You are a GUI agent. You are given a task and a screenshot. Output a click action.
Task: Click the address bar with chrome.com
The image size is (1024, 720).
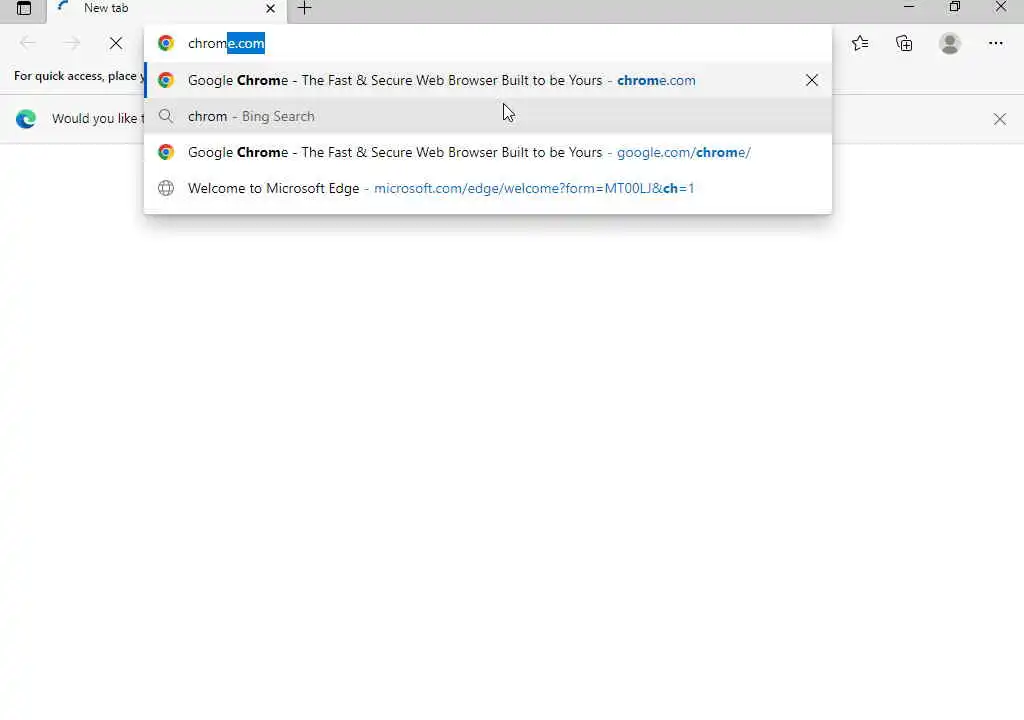488,43
